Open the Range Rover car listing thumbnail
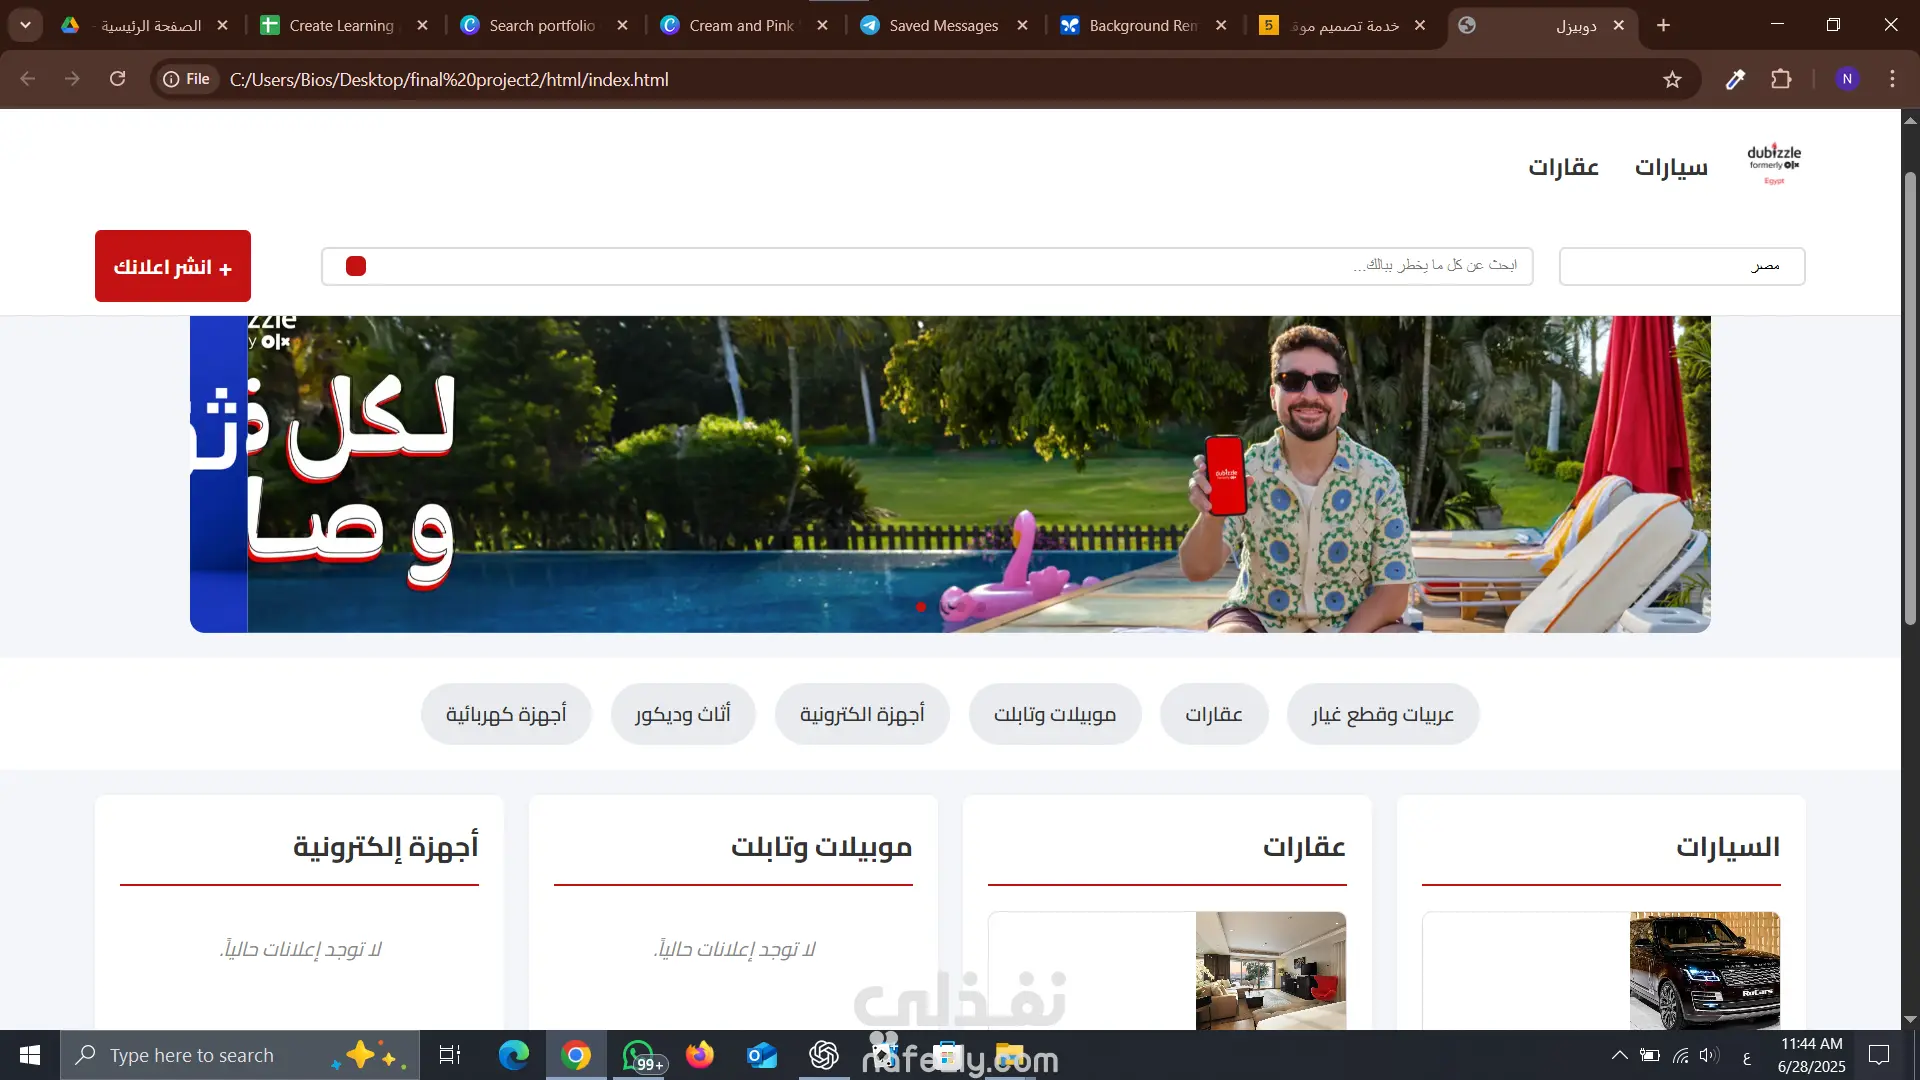Screen dimensions: 1920x1080 [1704, 970]
